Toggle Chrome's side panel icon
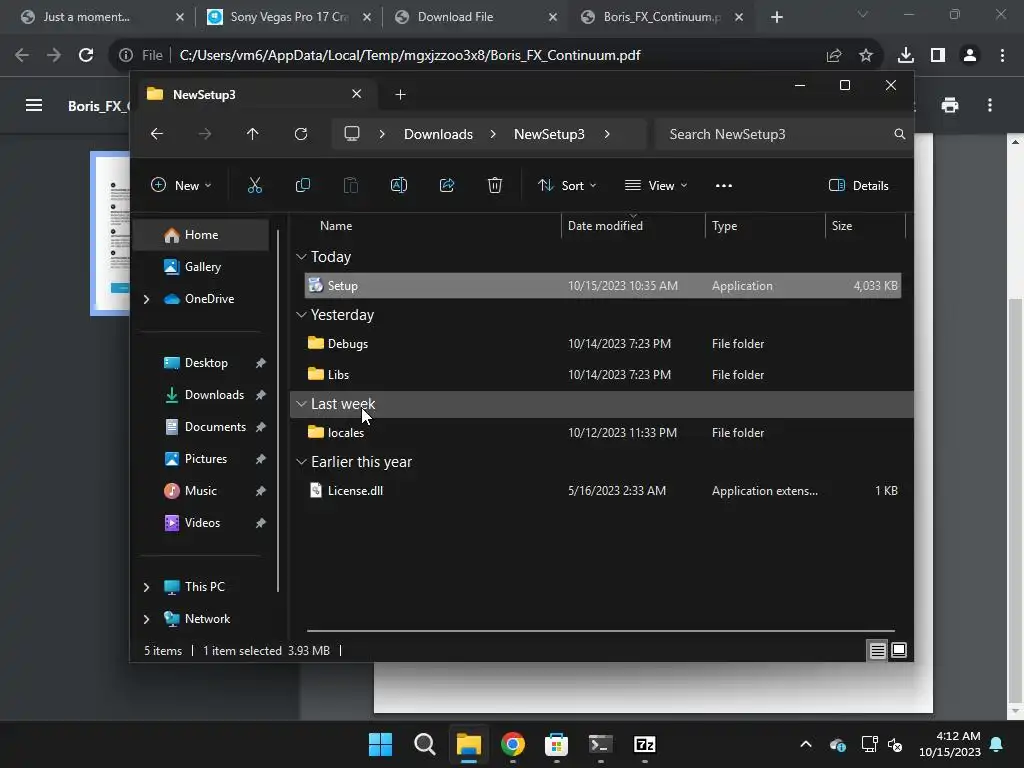 [x=938, y=56]
